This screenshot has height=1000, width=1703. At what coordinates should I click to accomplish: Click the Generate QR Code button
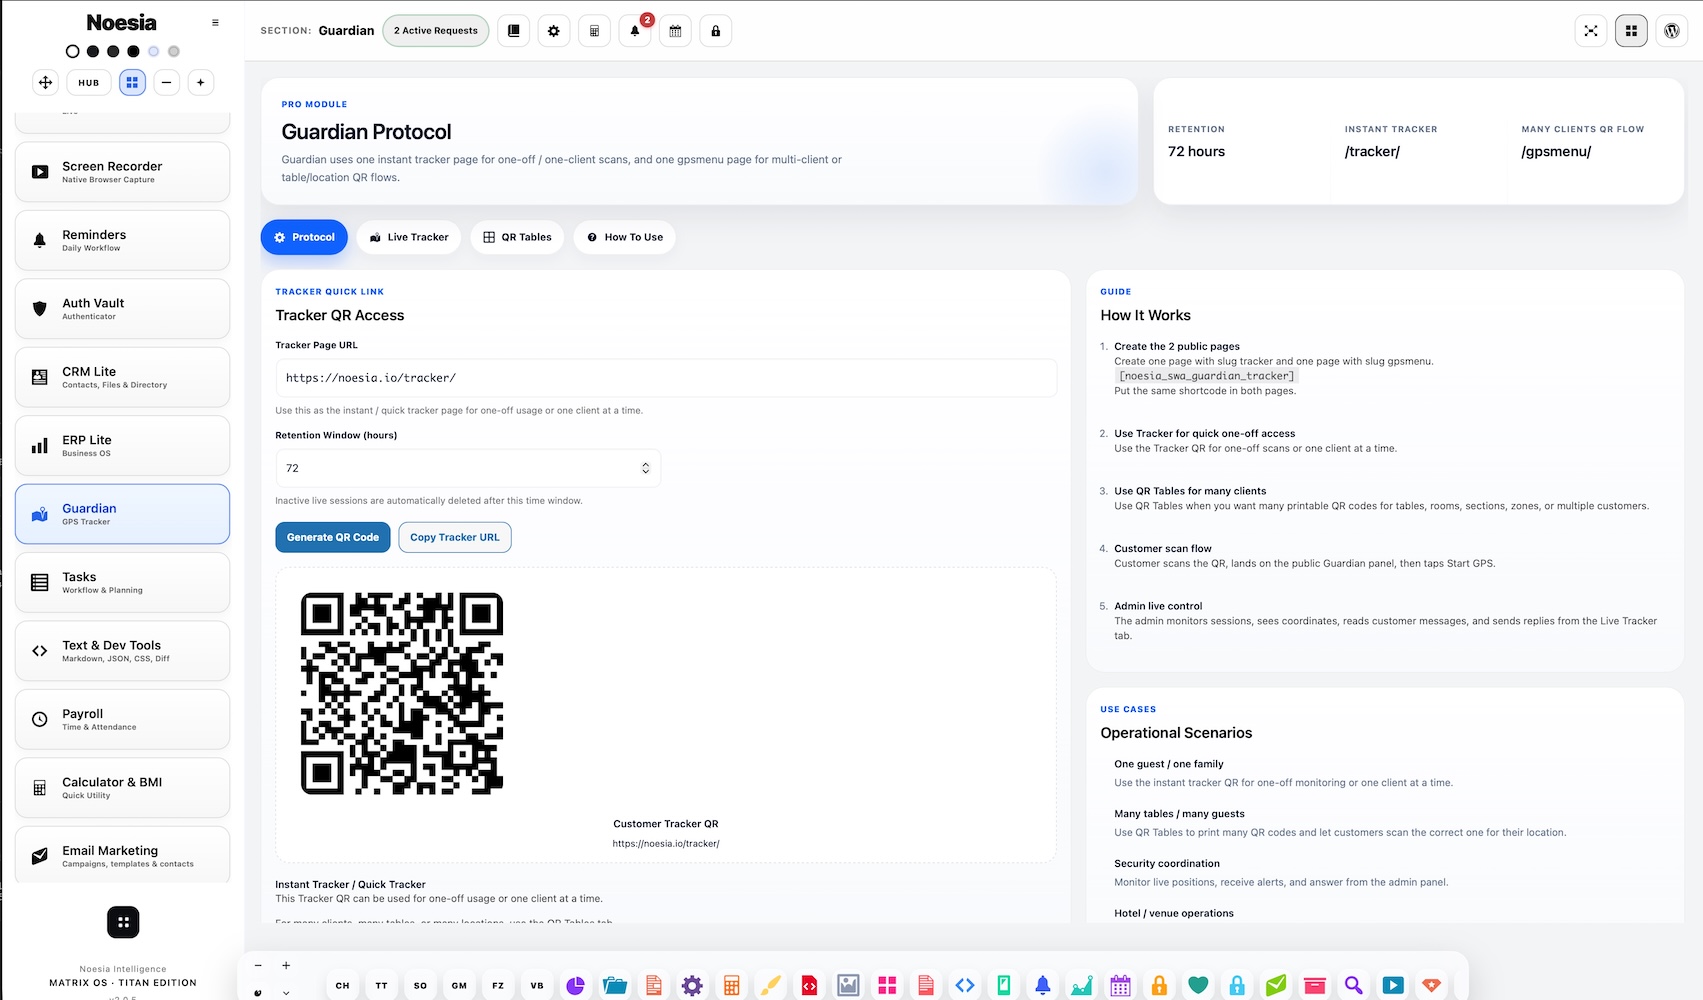coord(333,537)
